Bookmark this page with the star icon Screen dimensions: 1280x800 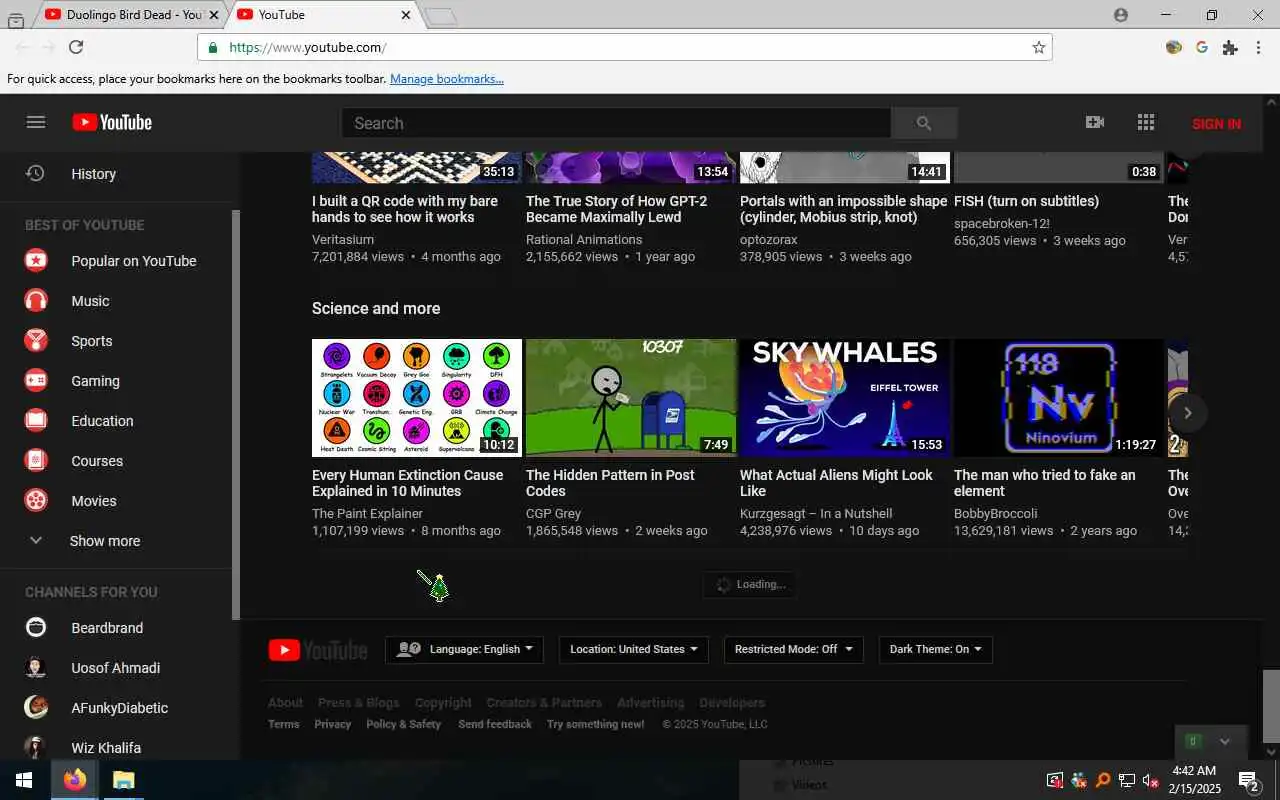(1039, 47)
